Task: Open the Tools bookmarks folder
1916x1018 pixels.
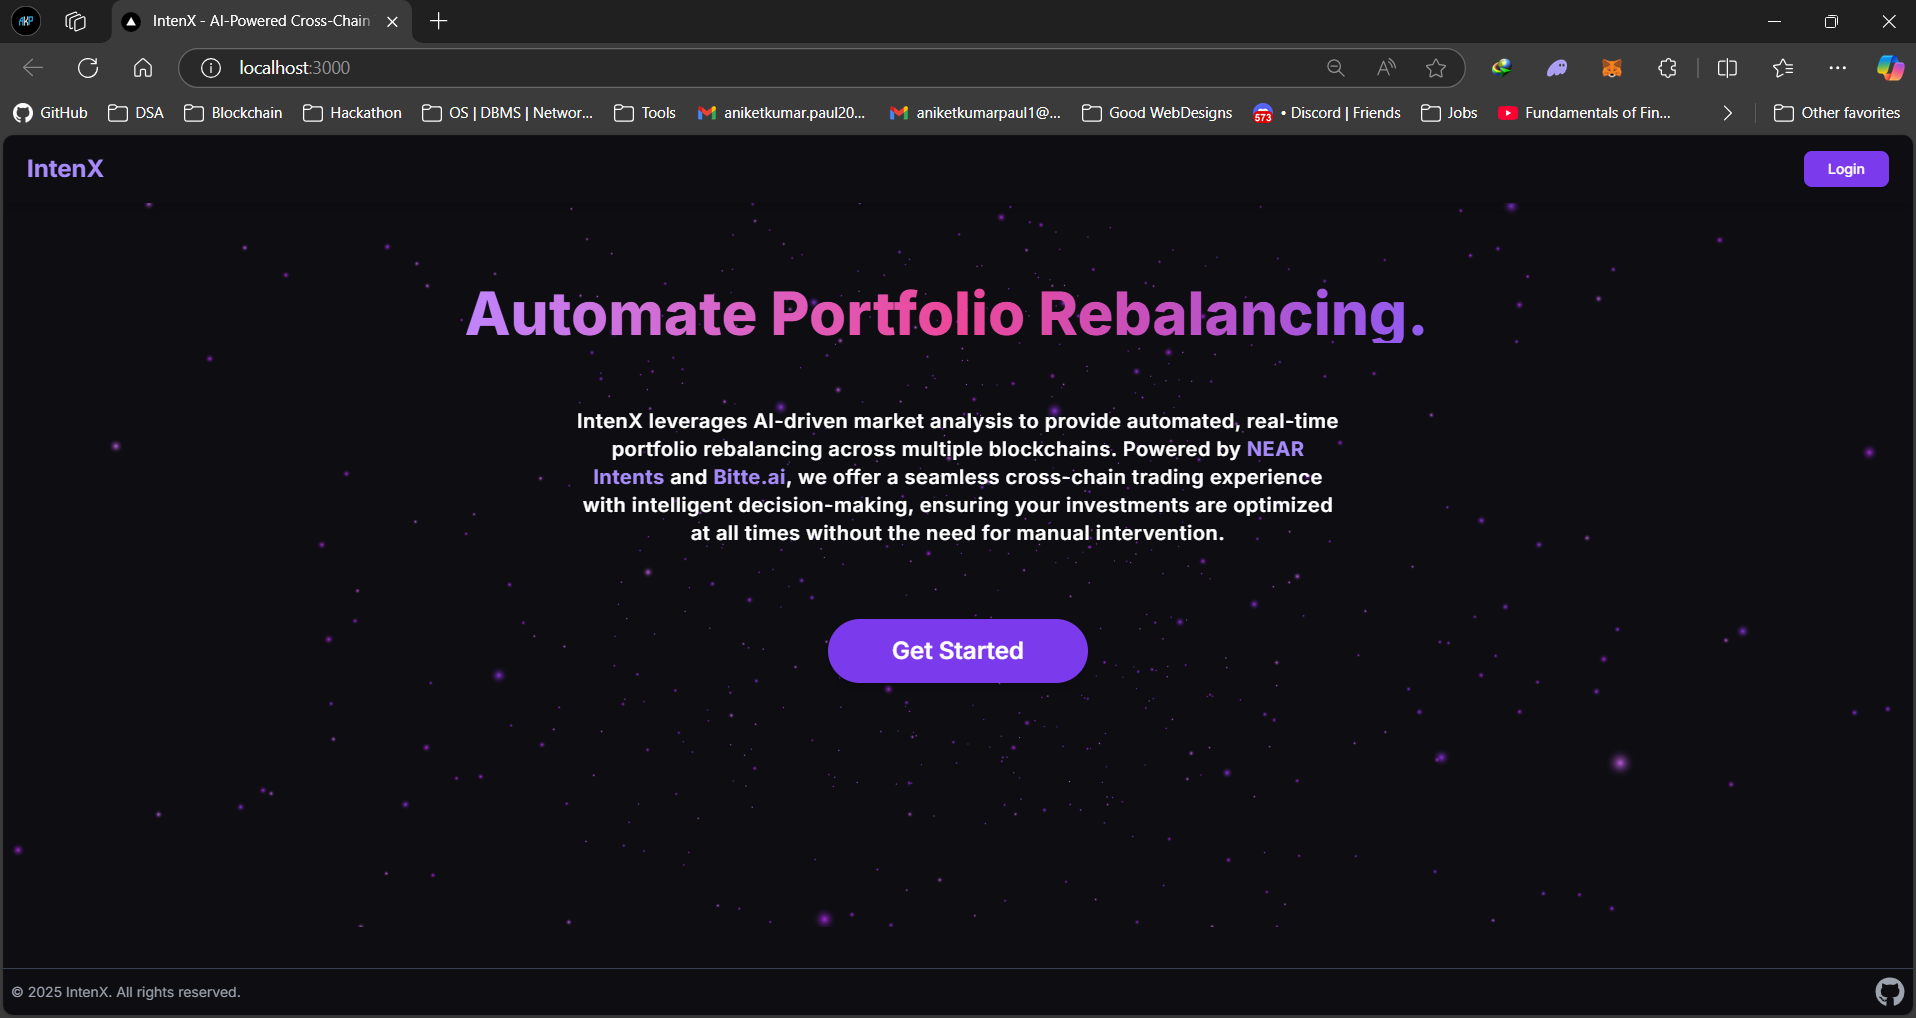Action: tap(645, 113)
